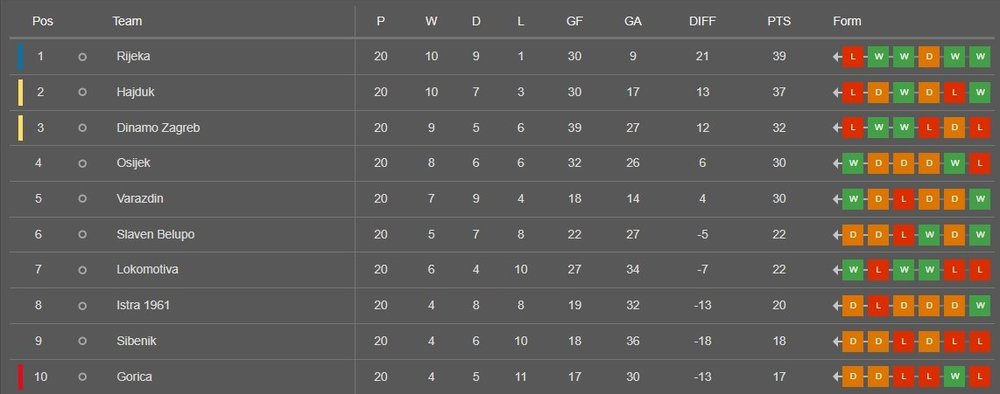Click the blue position bar beside Rijeka
The image size is (1000, 394).
coord(21,57)
